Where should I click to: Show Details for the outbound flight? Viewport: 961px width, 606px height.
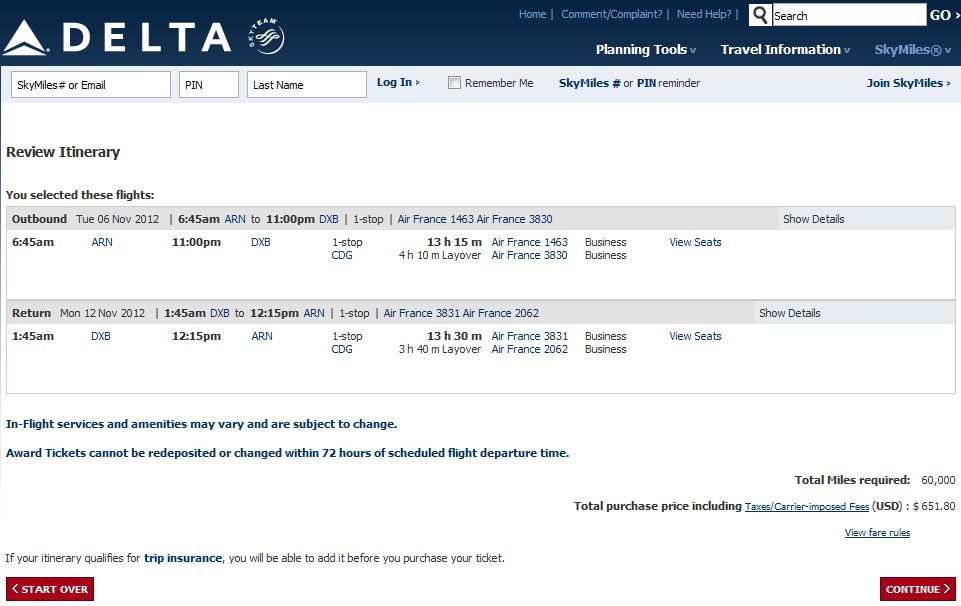(x=813, y=219)
